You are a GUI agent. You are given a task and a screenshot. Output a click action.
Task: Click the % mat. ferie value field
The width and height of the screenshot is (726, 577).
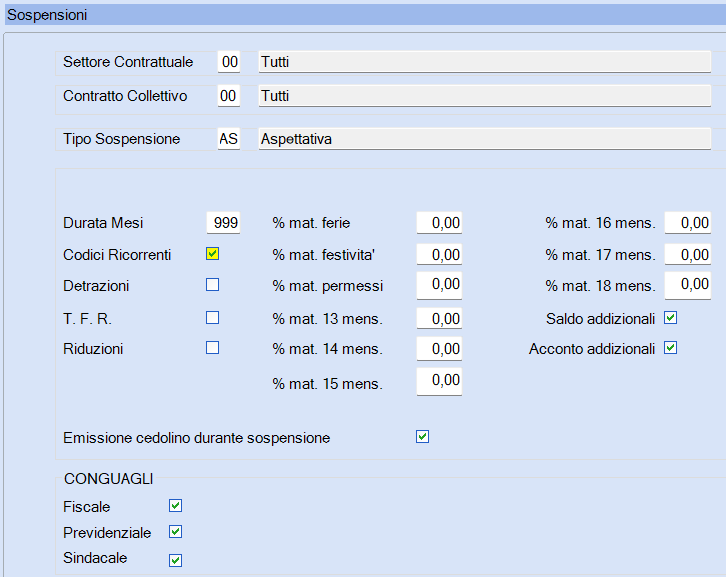[x=439, y=223]
